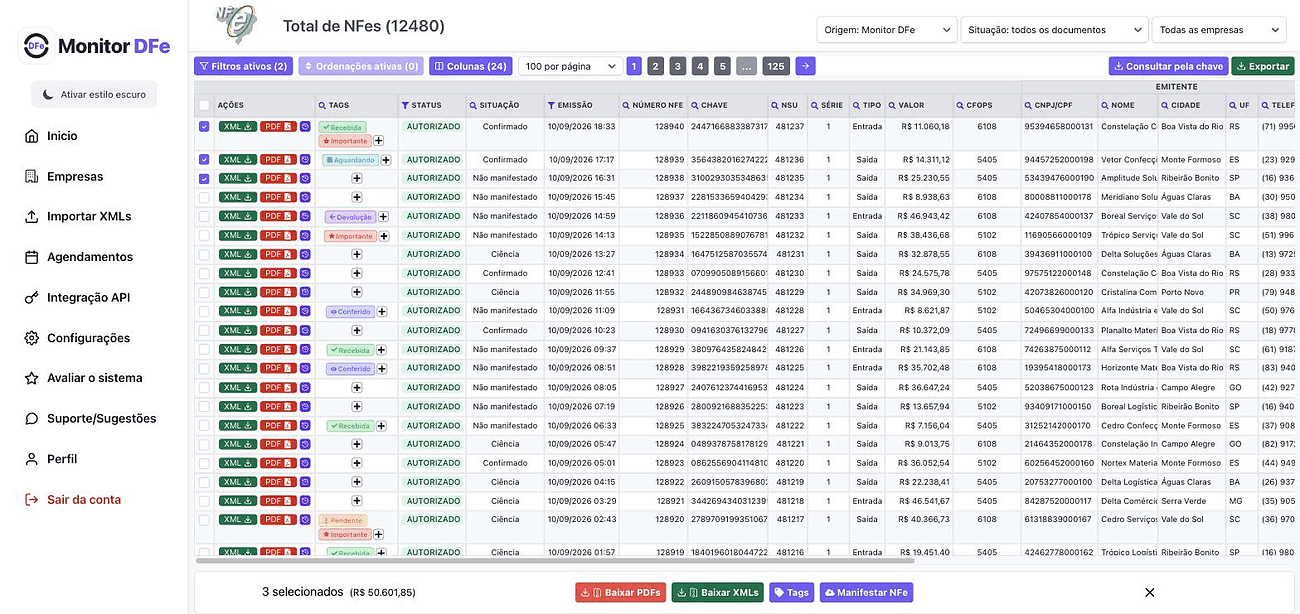Download PDF for NFe 128939
The width and height of the screenshot is (1300, 614).
[278, 159]
